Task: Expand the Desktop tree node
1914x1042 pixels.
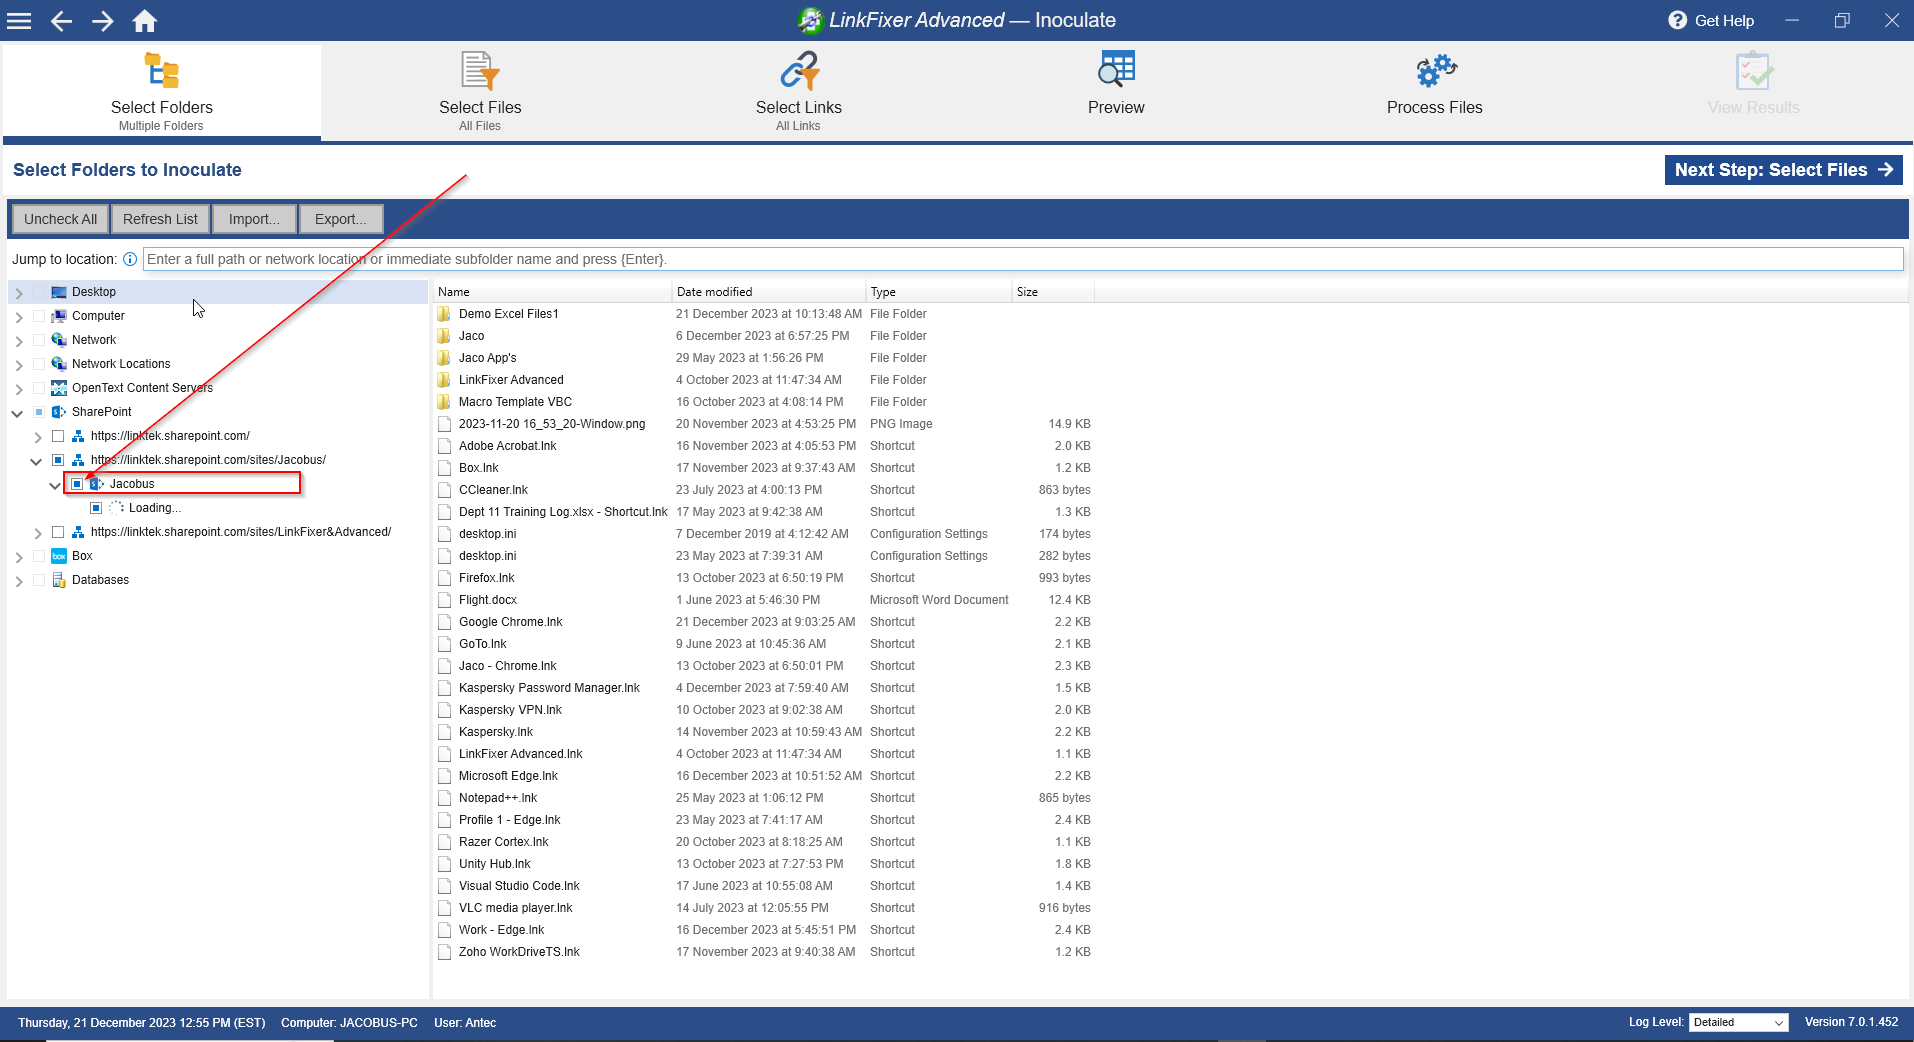Action: click(x=19, y=293)
